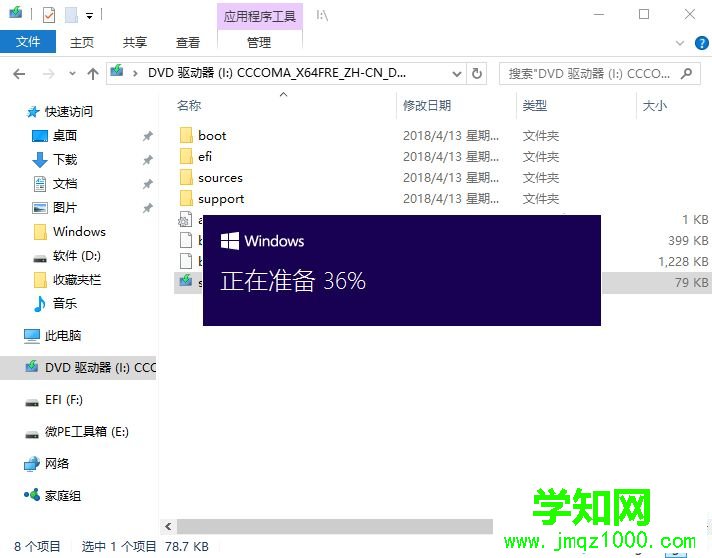712x558 pixels.
Task: Go up one folder level
Action: [x=93, y=74]
